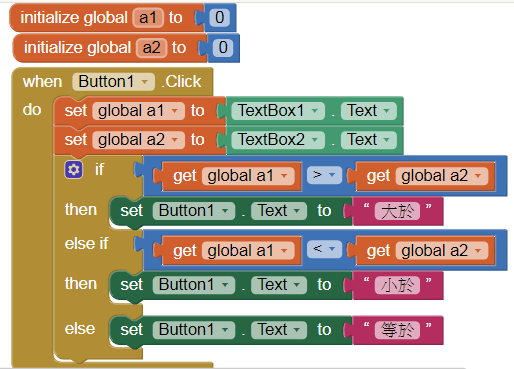This screenshot has width=514, height=369.
Task: Open the global a1 dropdown in the if condition
Action: tap(248, 176)
